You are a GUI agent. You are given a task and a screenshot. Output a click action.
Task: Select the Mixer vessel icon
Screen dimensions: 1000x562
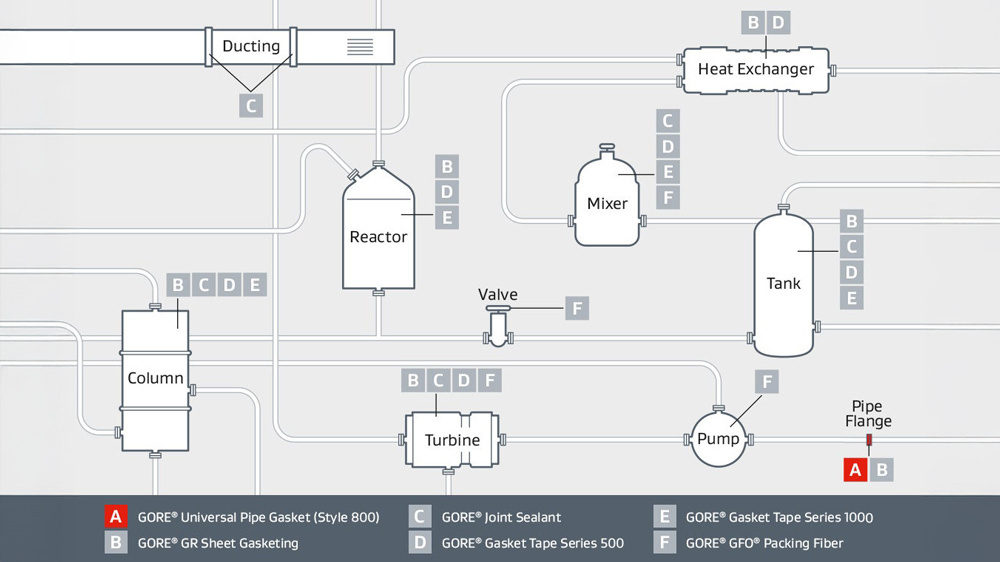click(607, 203)
